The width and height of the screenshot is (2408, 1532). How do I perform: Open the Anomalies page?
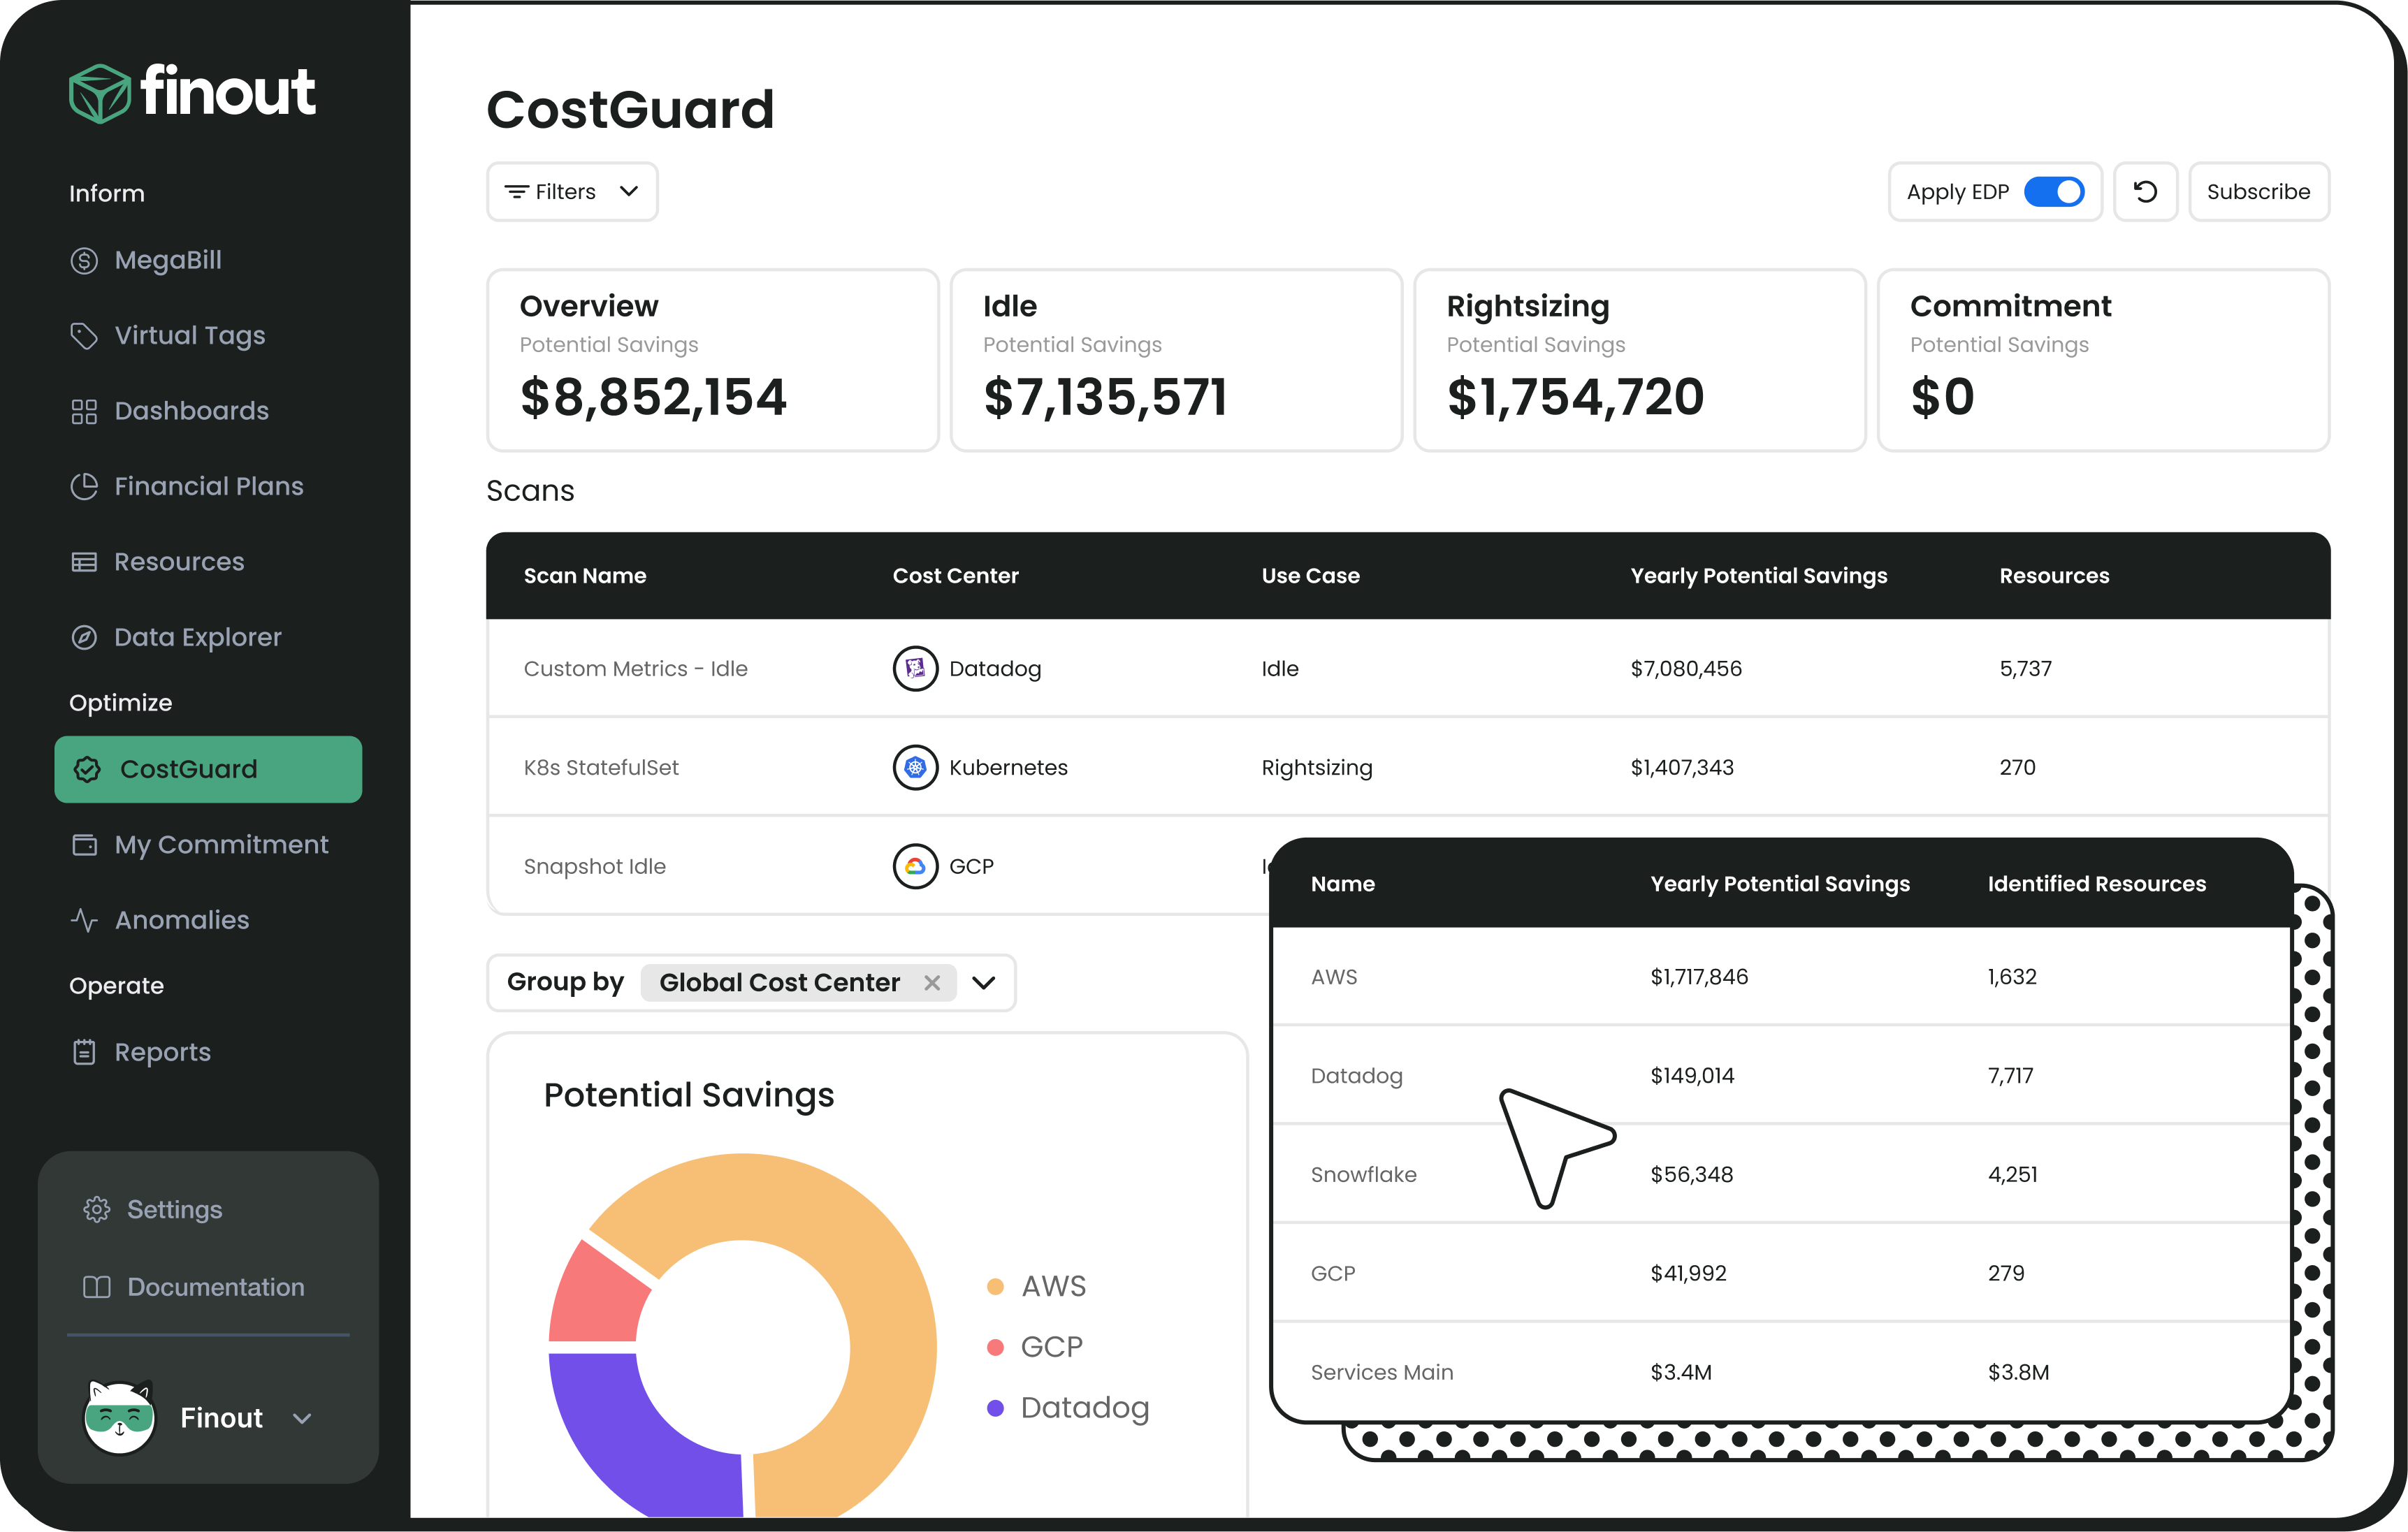(x=182, y=920)
